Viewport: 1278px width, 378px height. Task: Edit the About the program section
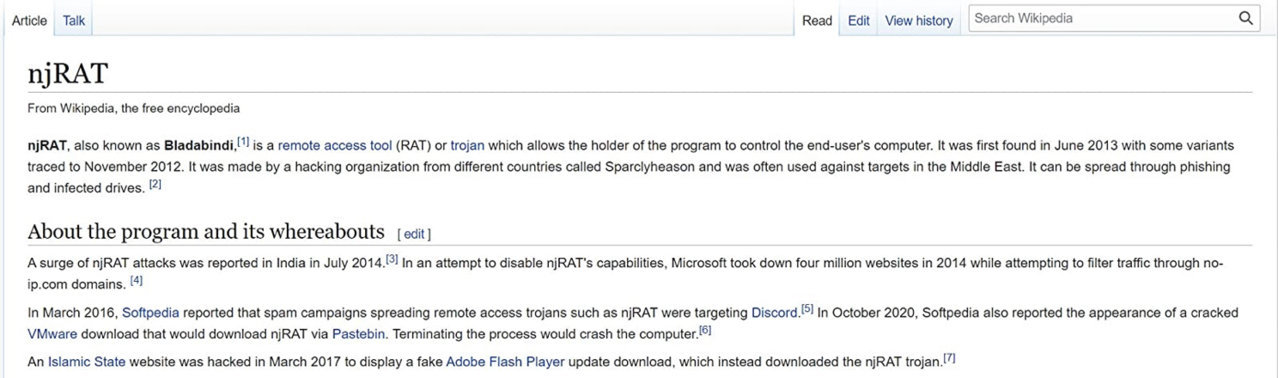tap(414, 234)
